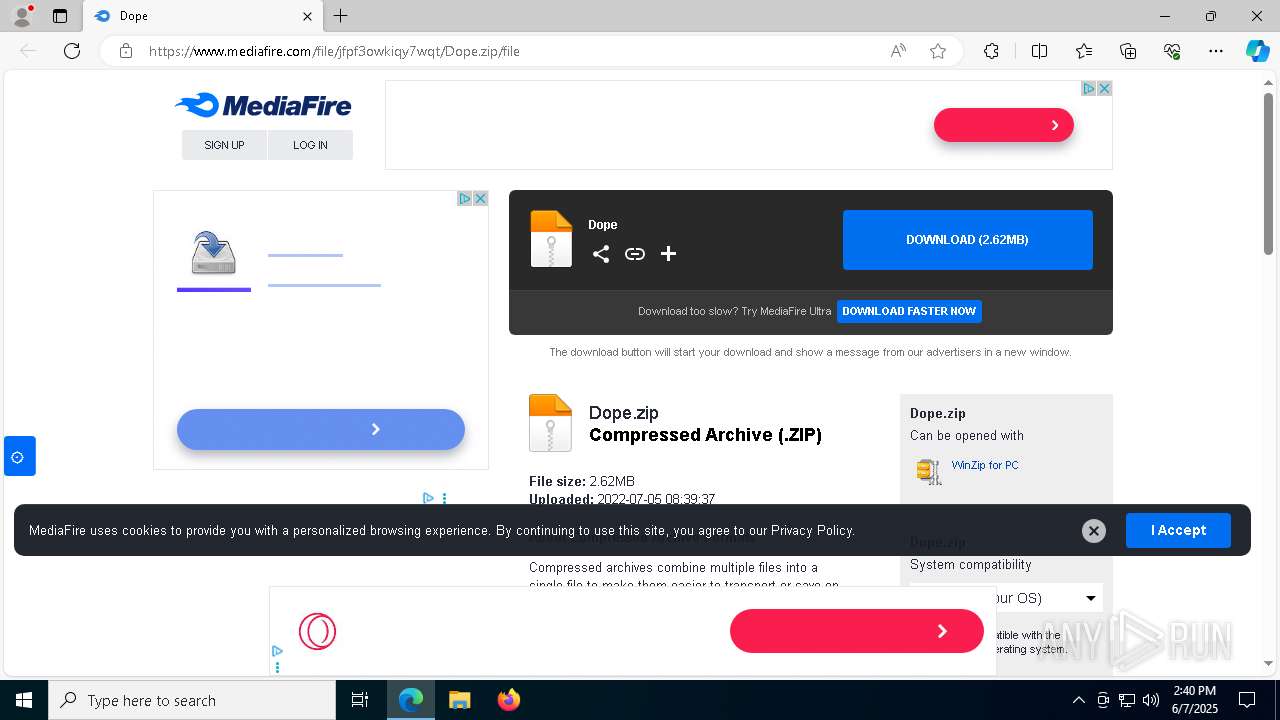Close the top banner ad X
1280x720 pixels.
pos(1104,88)
